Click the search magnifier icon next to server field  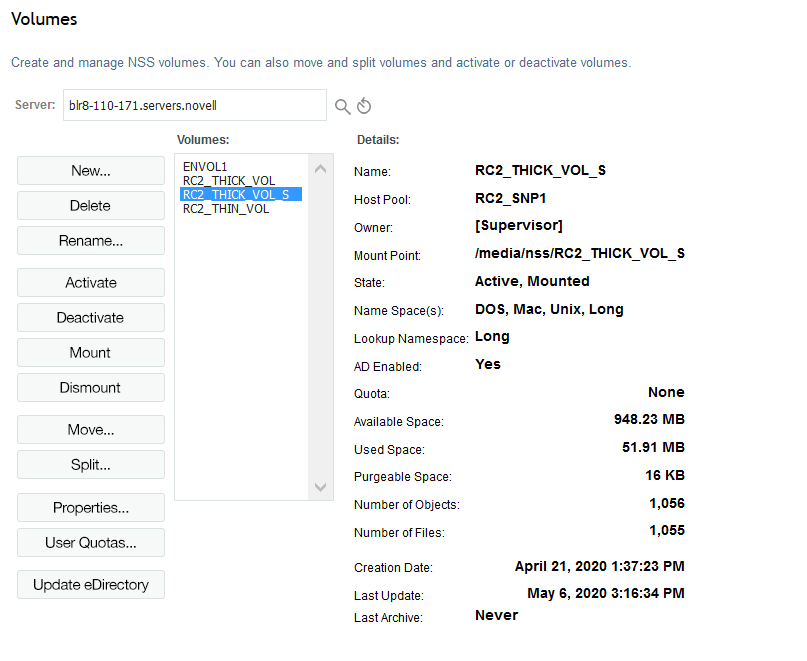[x=341, y=105]
